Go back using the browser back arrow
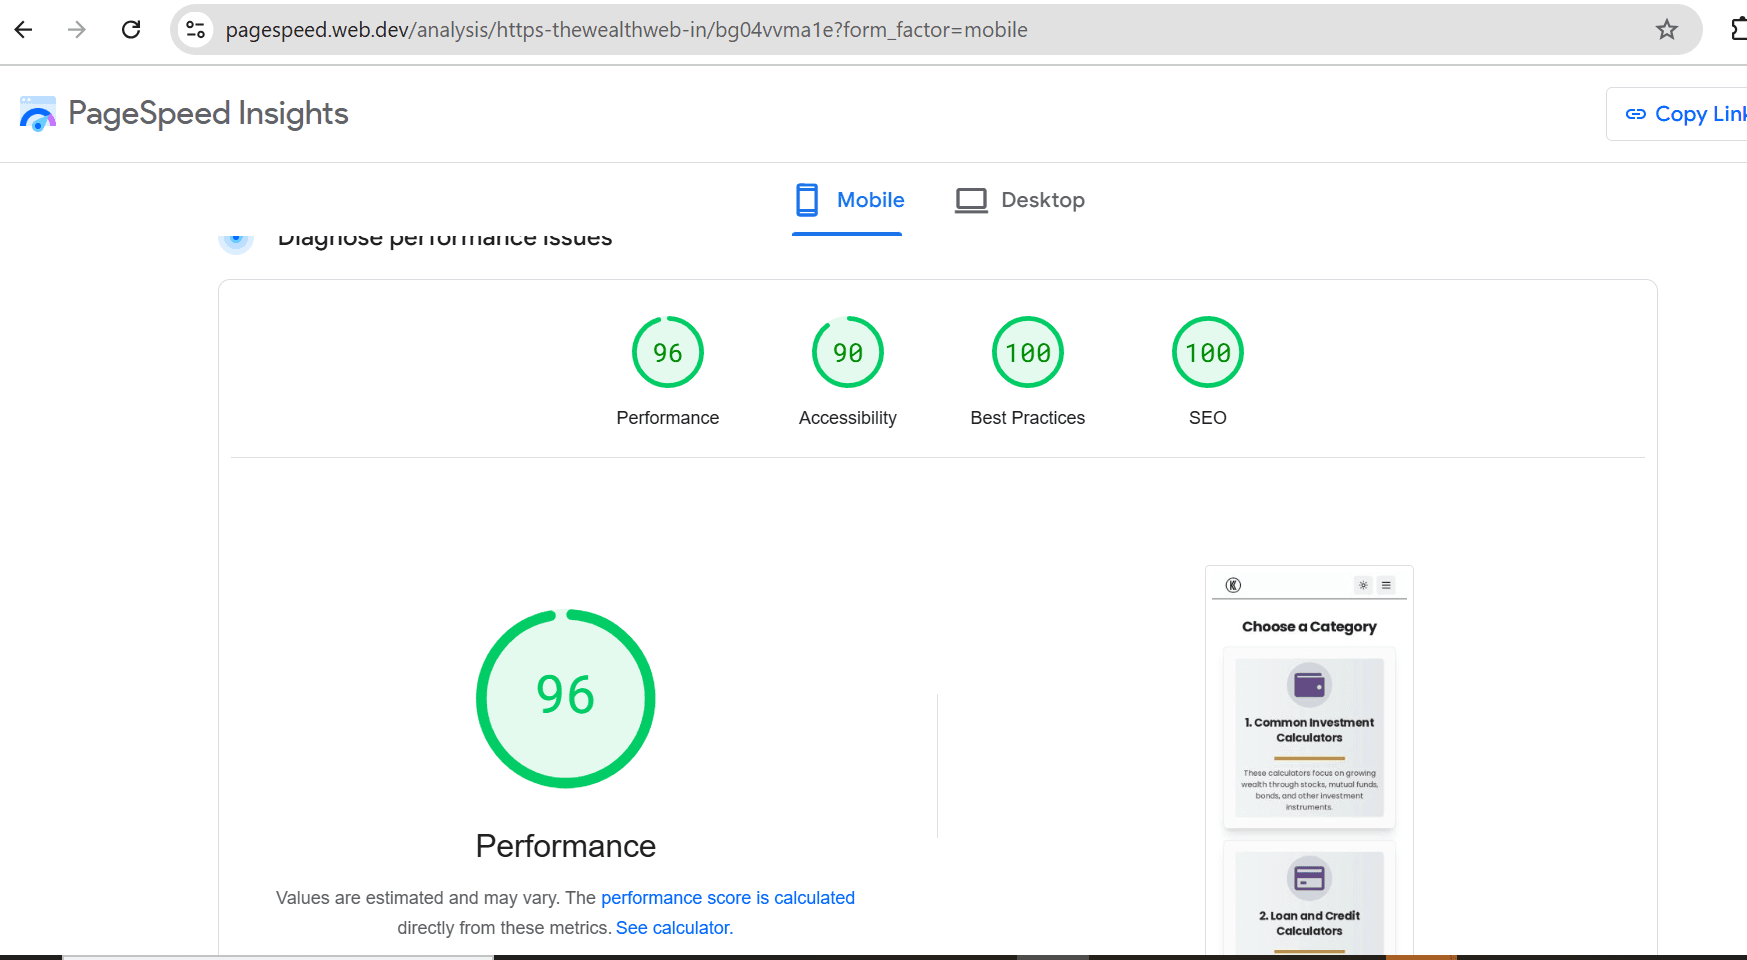 (23, 29)
